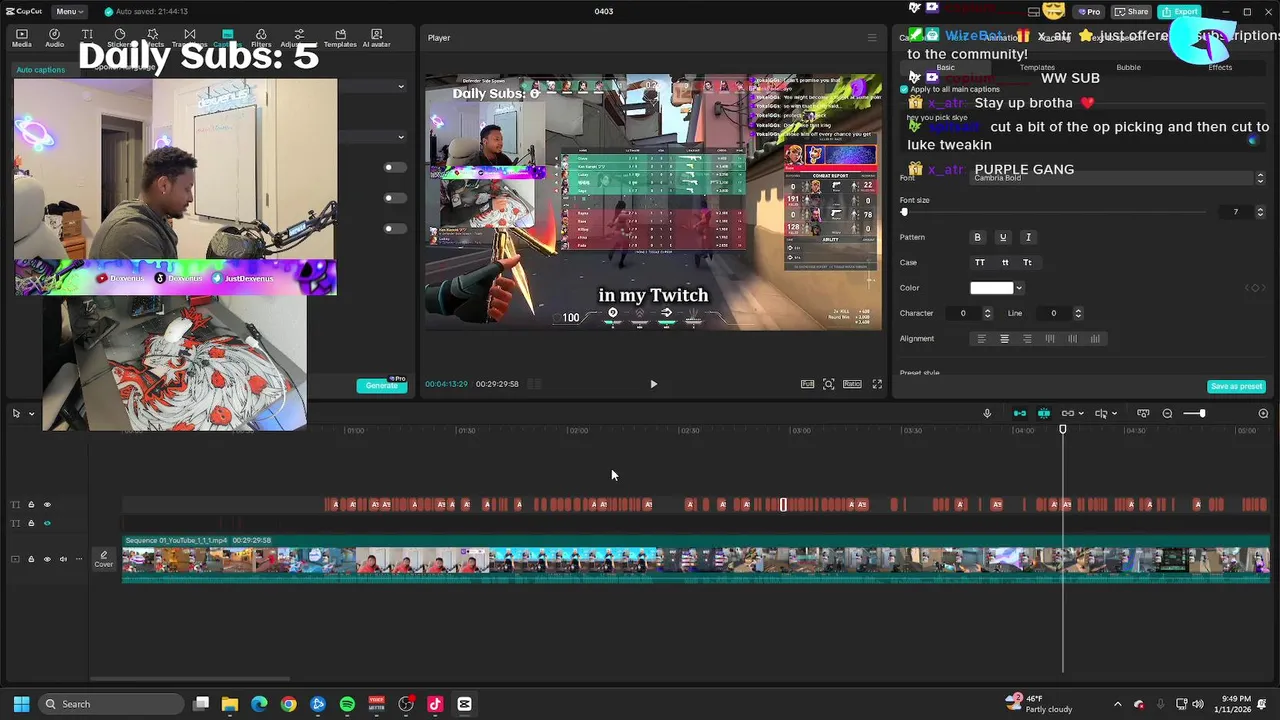Open the AI avatar panel

click(376, 38)
